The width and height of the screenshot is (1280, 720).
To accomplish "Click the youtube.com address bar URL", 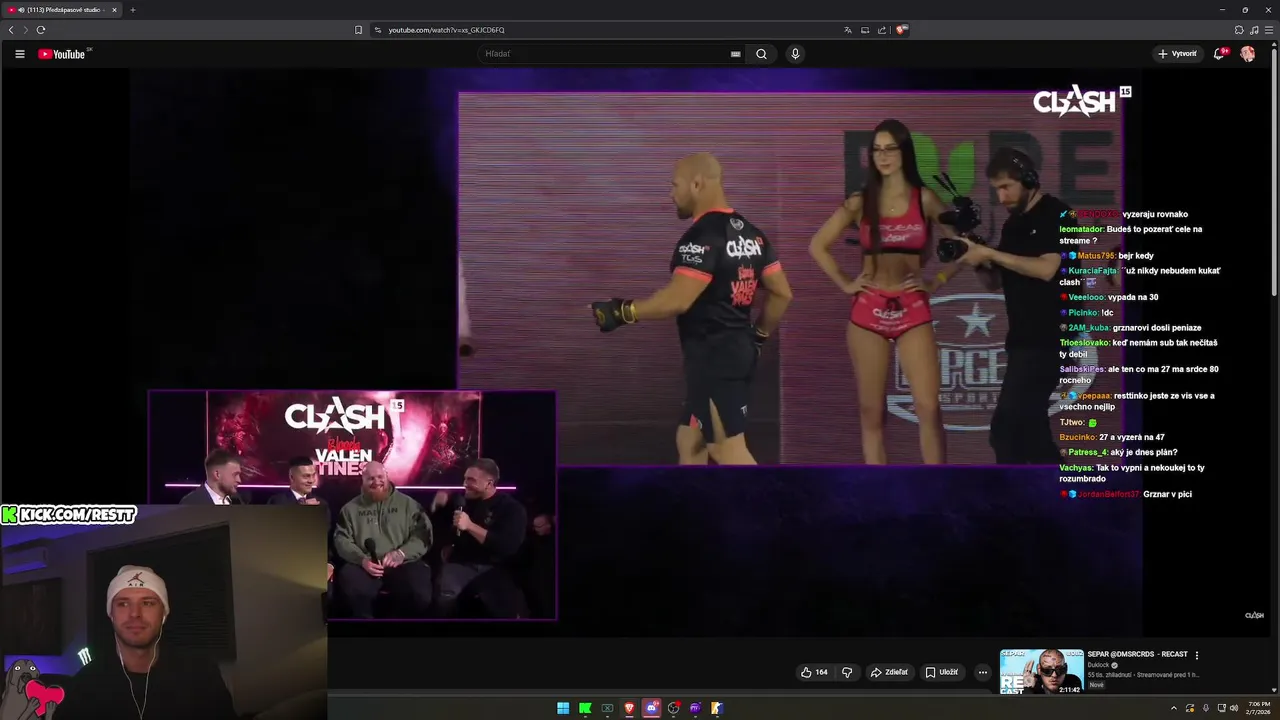I will pyautogui.click(x=446, y=30).
